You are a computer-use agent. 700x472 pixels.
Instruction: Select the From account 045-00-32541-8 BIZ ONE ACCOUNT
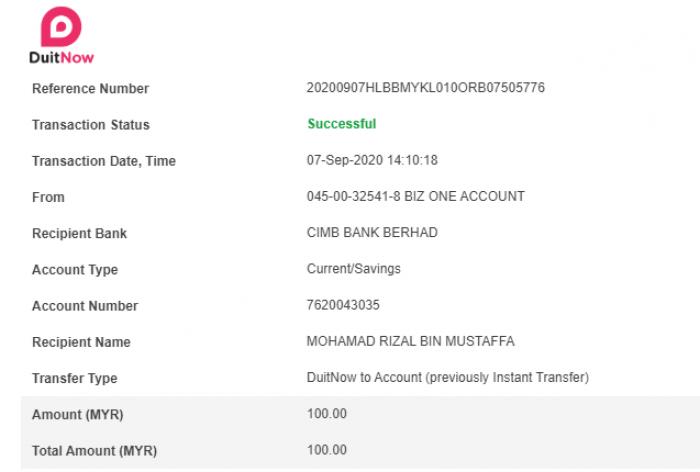tap(416, 196)
